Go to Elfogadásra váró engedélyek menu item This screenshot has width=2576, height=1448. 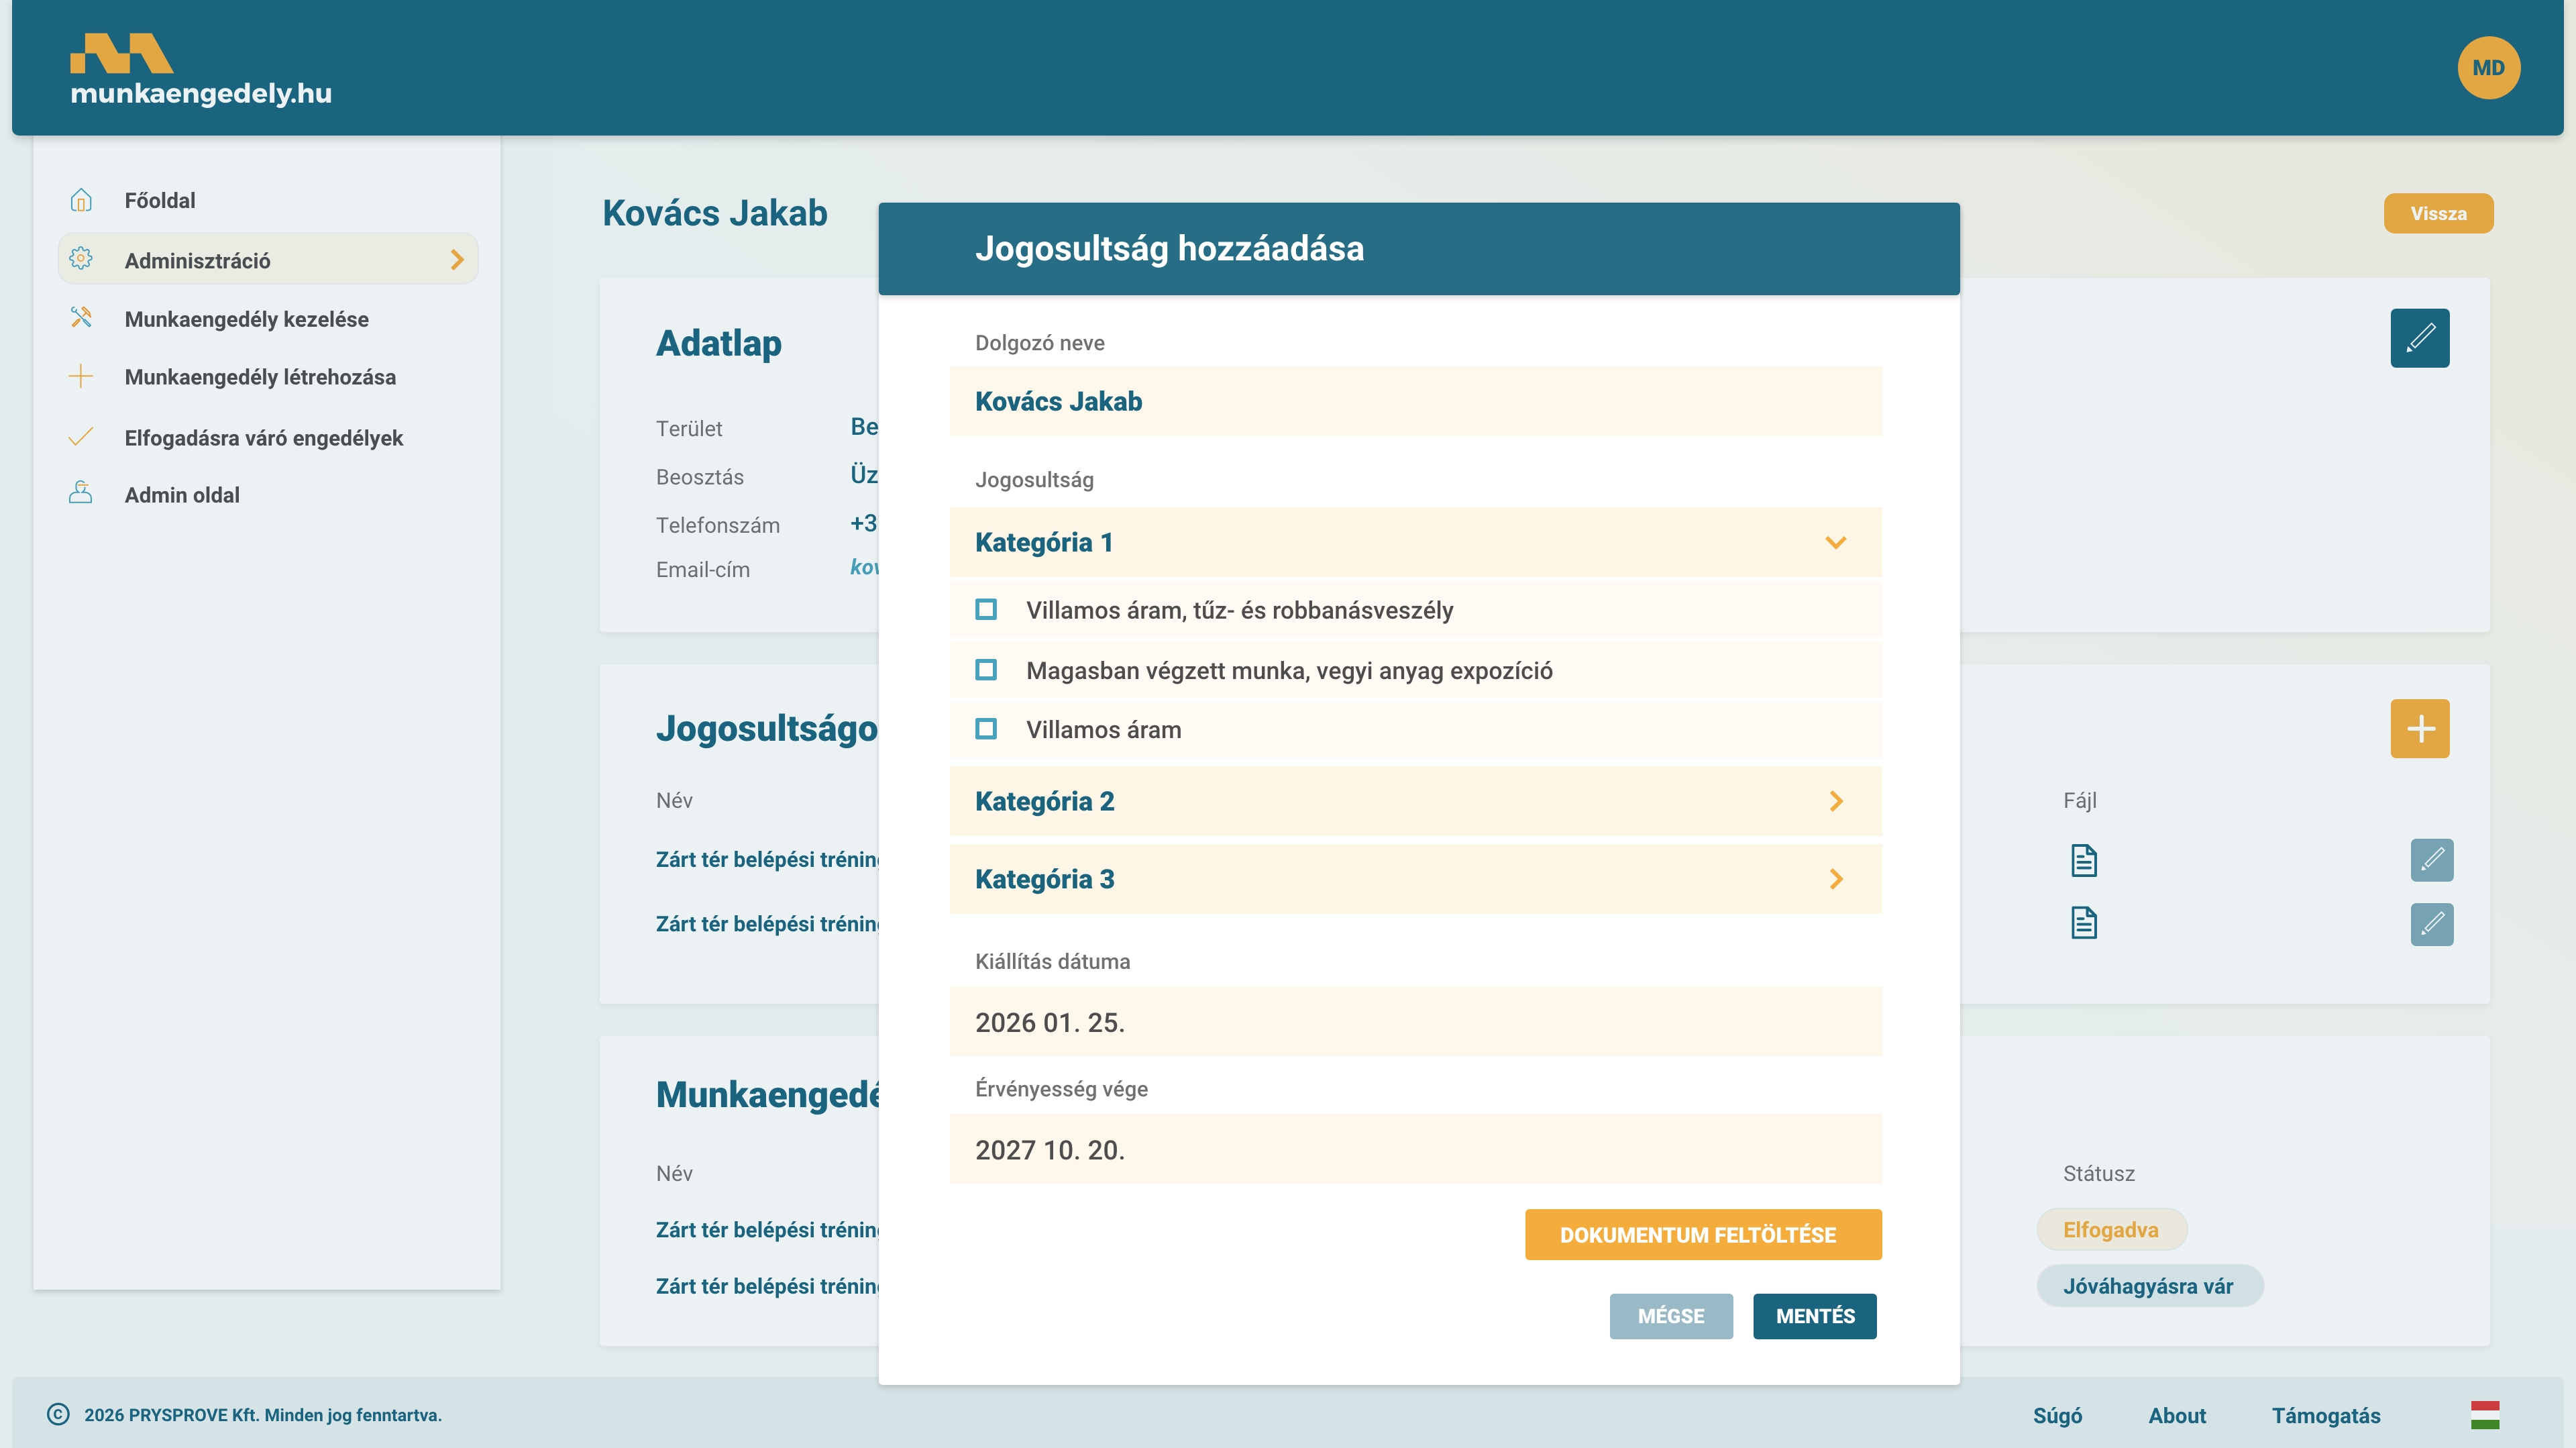263,438
